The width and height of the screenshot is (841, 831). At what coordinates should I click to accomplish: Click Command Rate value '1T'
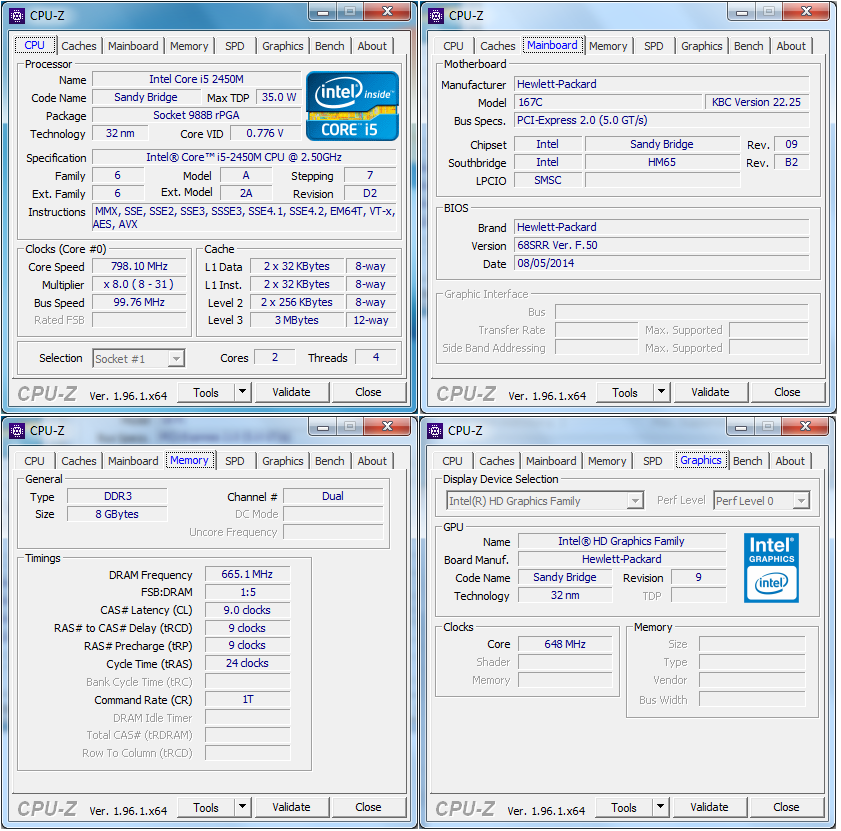(x=247, y=700)
